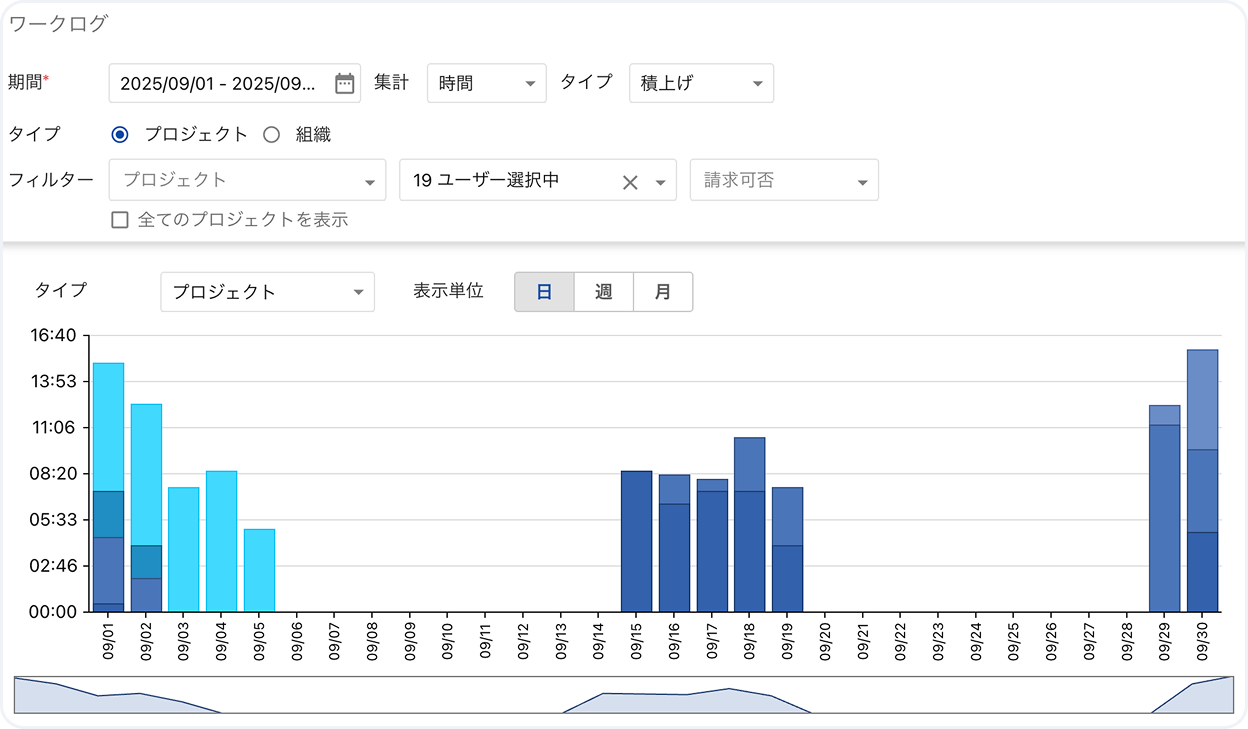Viewport: 1248px width, 729px height.
Task: Open the calendar date picker icon
Action: 344,84
